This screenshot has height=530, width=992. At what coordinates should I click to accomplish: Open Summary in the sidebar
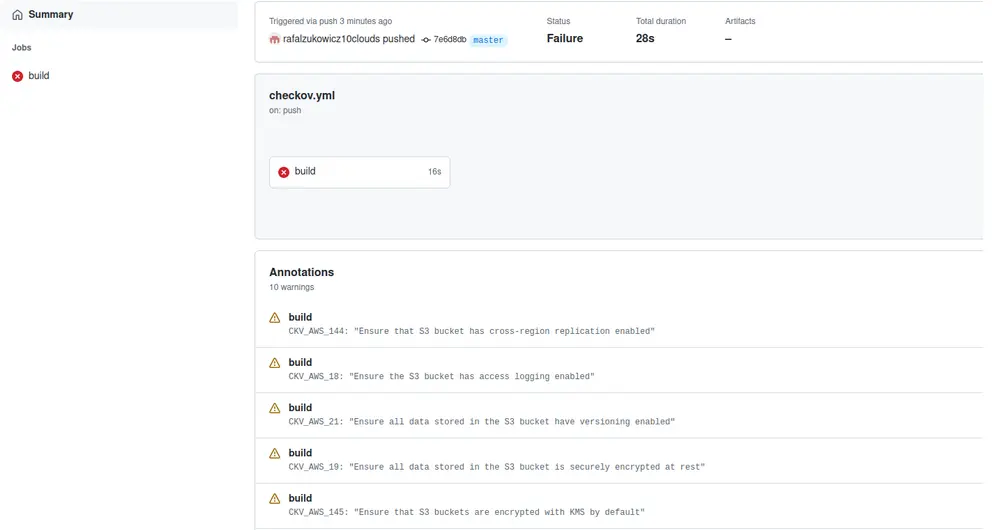[50, 15]
